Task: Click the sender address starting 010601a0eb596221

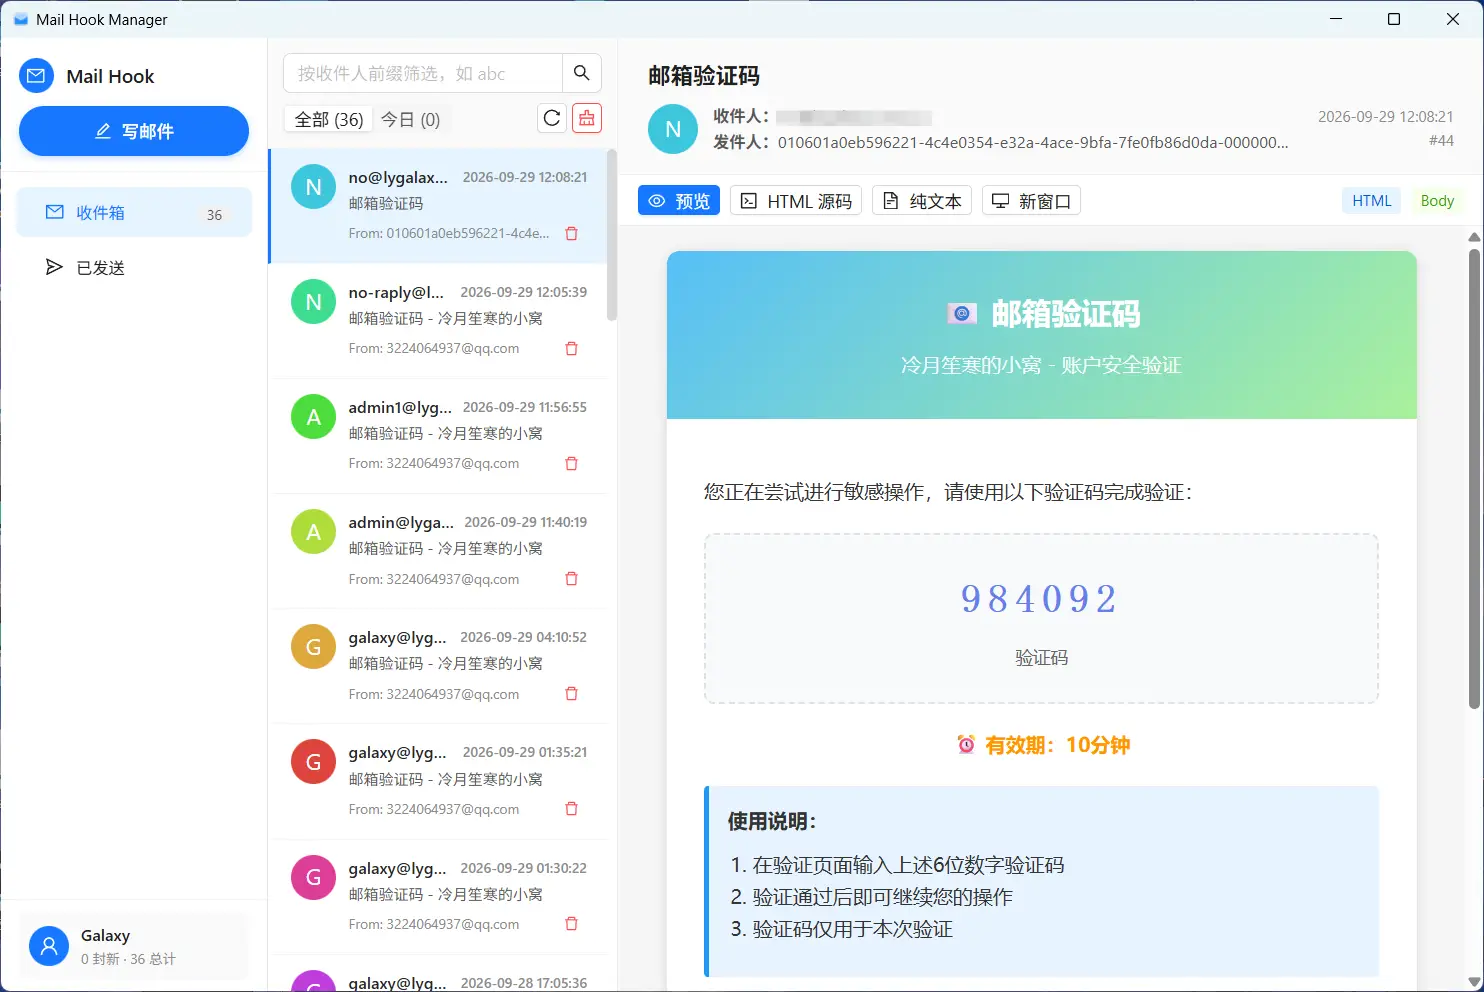Action: [x=1033, y=142]
